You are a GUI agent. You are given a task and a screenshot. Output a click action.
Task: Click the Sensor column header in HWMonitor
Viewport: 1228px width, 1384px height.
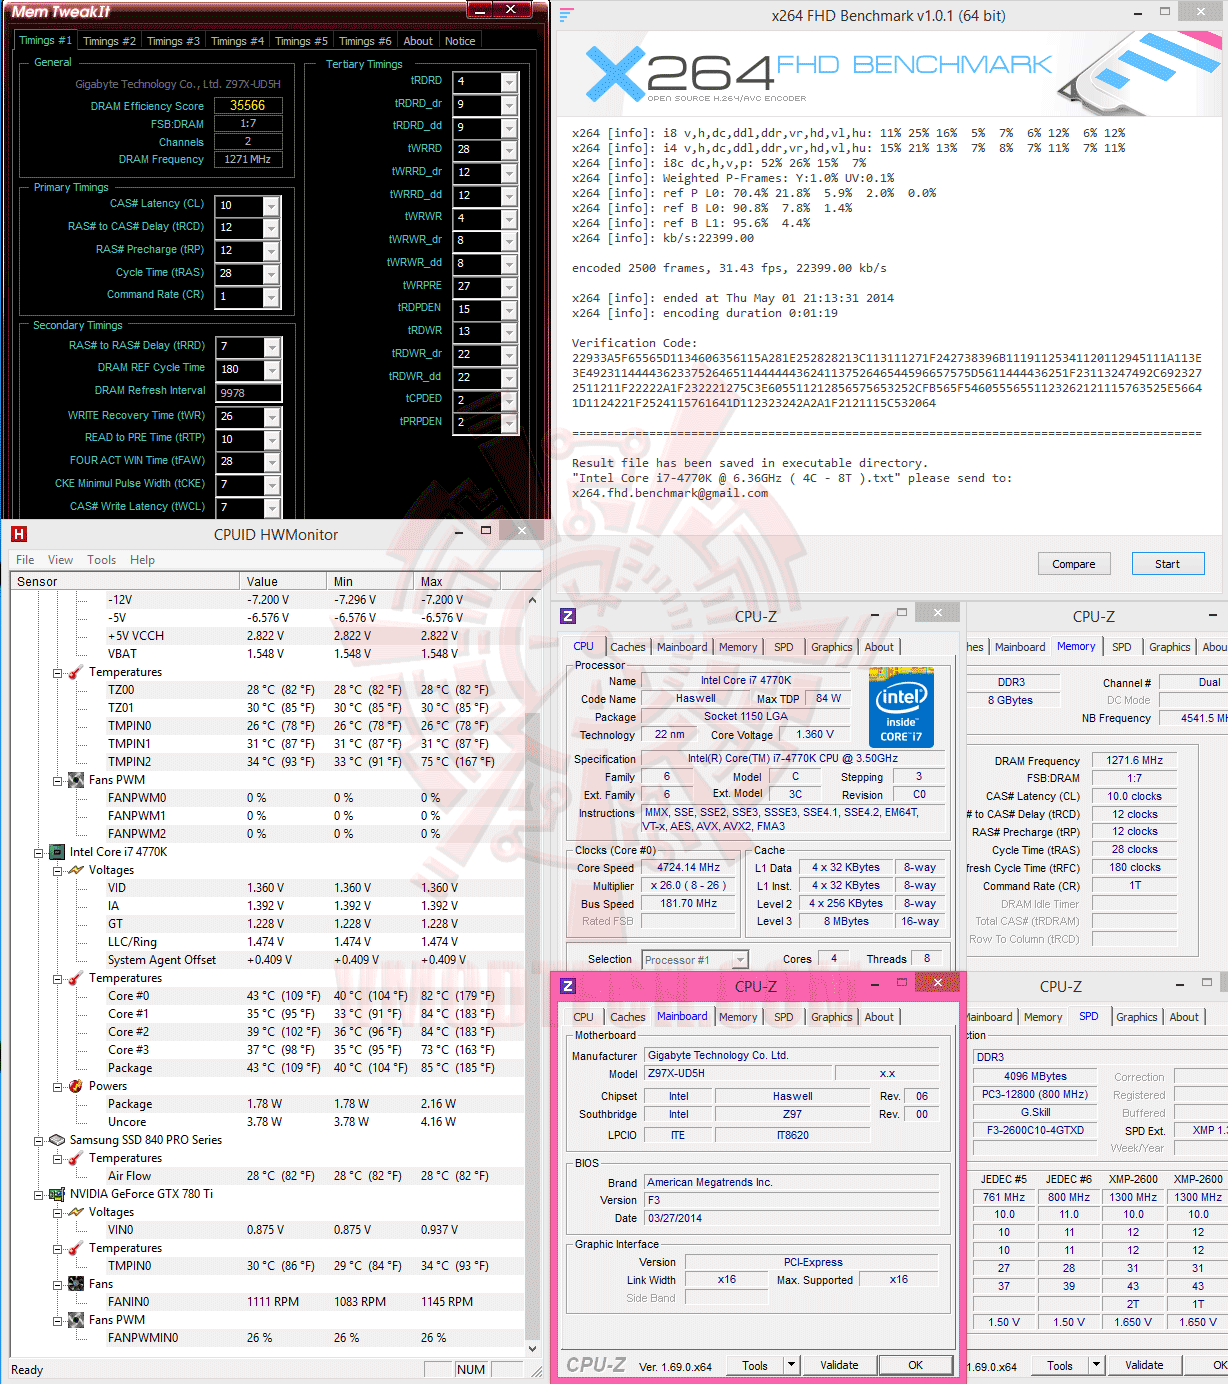[125, 581]
